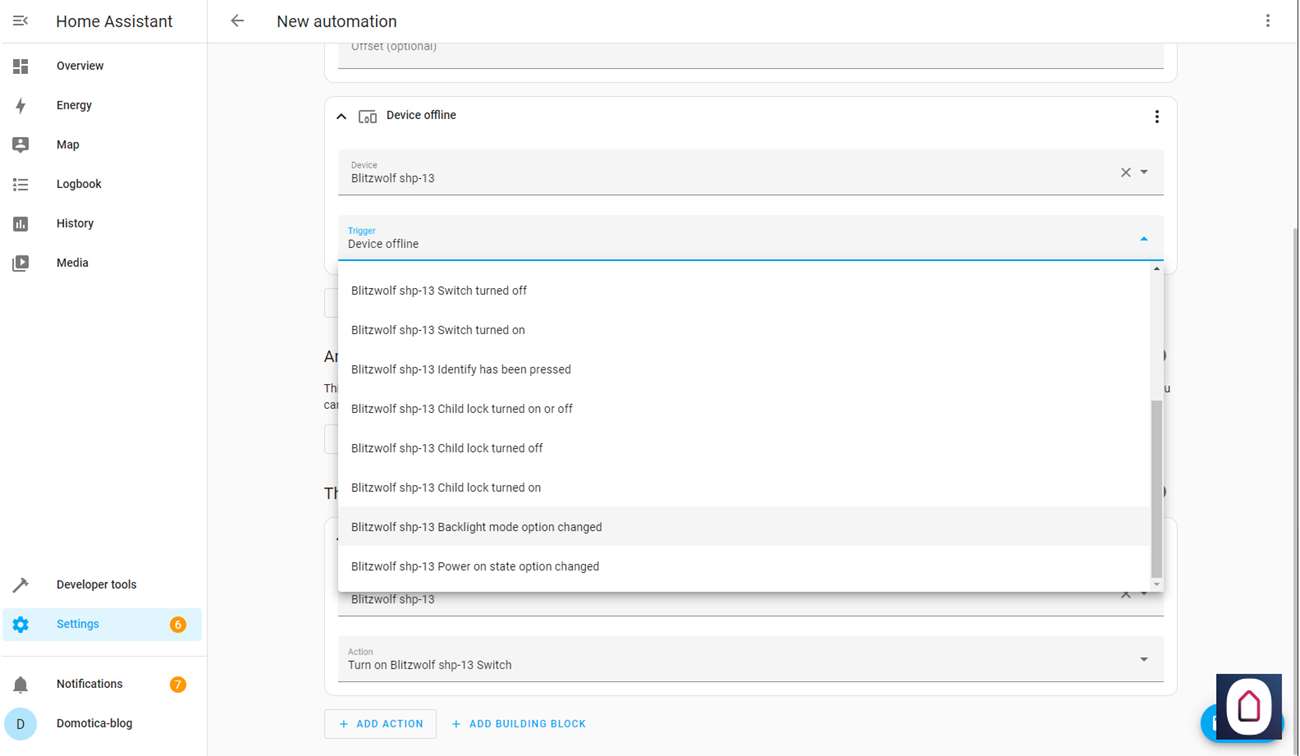Click the Developer tools hammer icon
Viewport: 1300px width, 756px height.
click(x=20, y=585)
